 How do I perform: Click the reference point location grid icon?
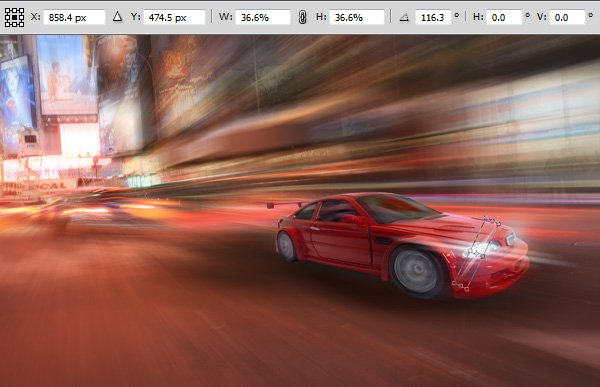pos(14,17)
